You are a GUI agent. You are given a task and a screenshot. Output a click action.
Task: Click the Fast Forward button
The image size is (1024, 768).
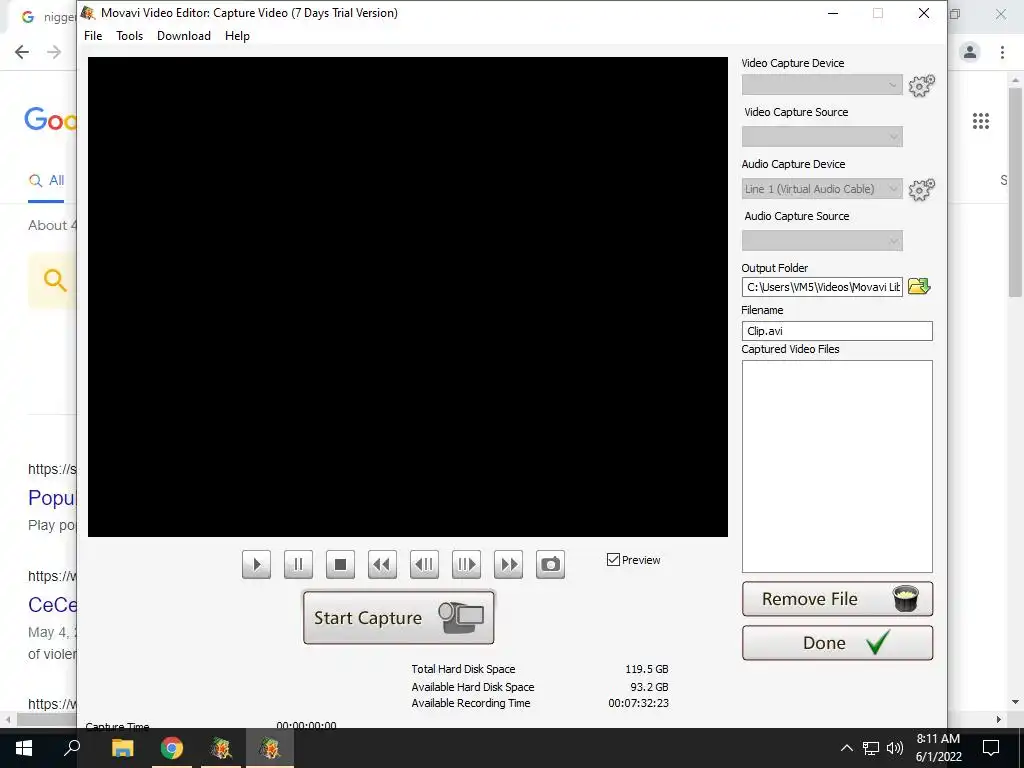coord(508,564)
